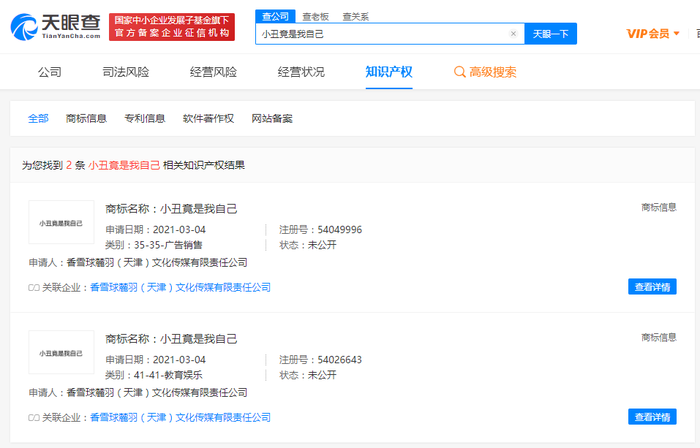The image size is (700, 448).
Task: Click 查看详情 for registration 54026643
Action: point(652,417)
